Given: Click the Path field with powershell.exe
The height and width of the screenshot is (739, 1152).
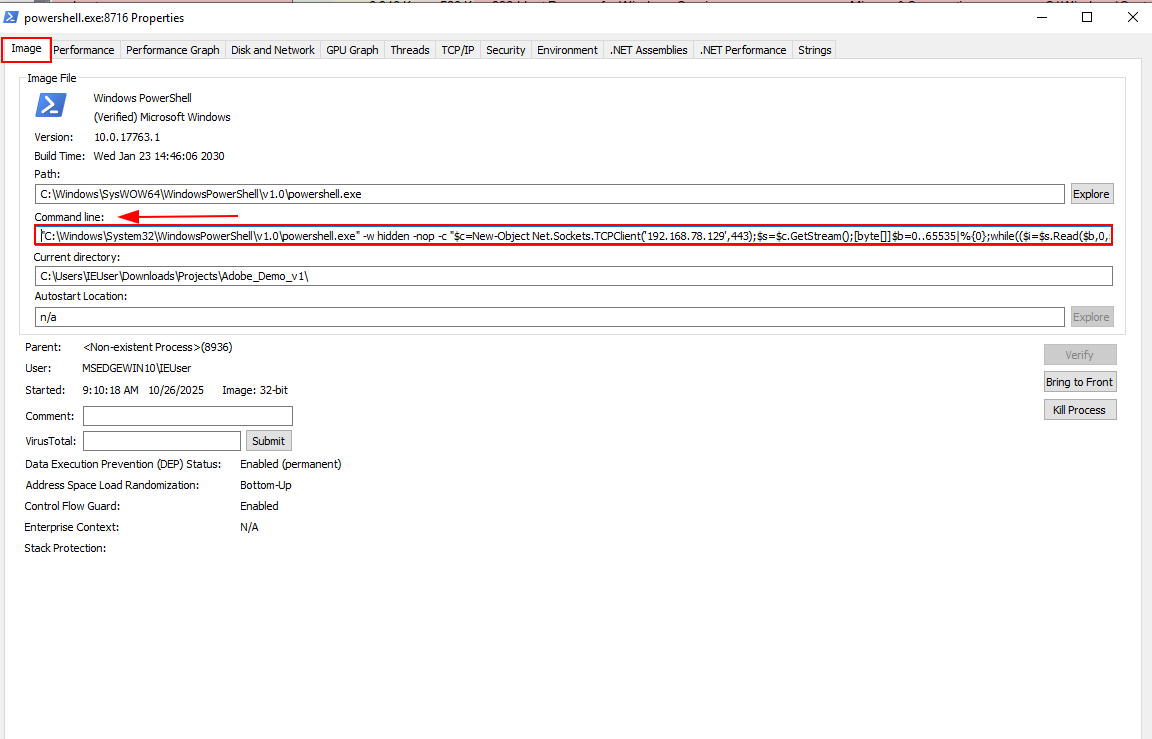Looking at the screenshot, I should (550, 194).
